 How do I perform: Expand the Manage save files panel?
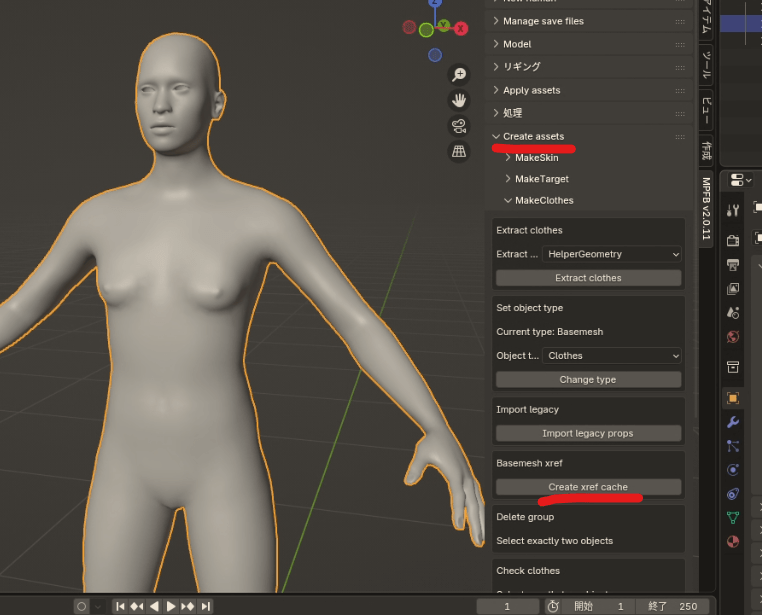pyautogui.click(x=542, y=21)
